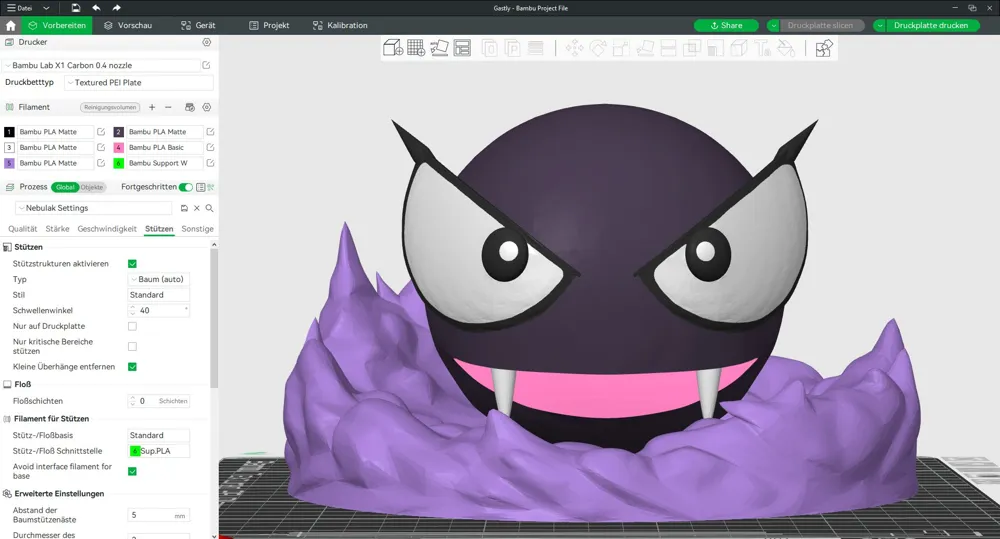1000x539 pixels.
Task: Click the Redo arrow
Action: (x=116, y=8)
